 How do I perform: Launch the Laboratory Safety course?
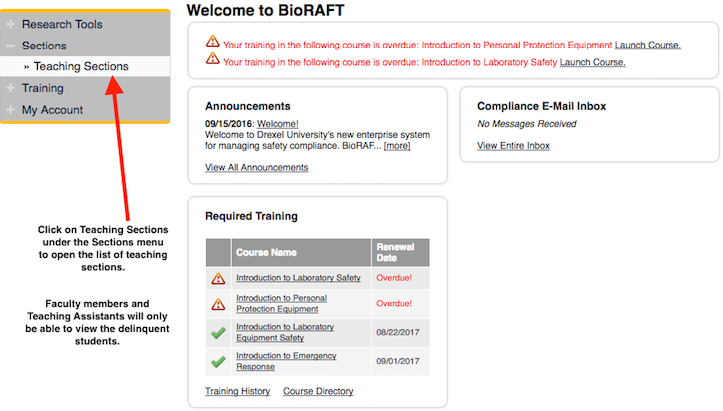[592, 62]
